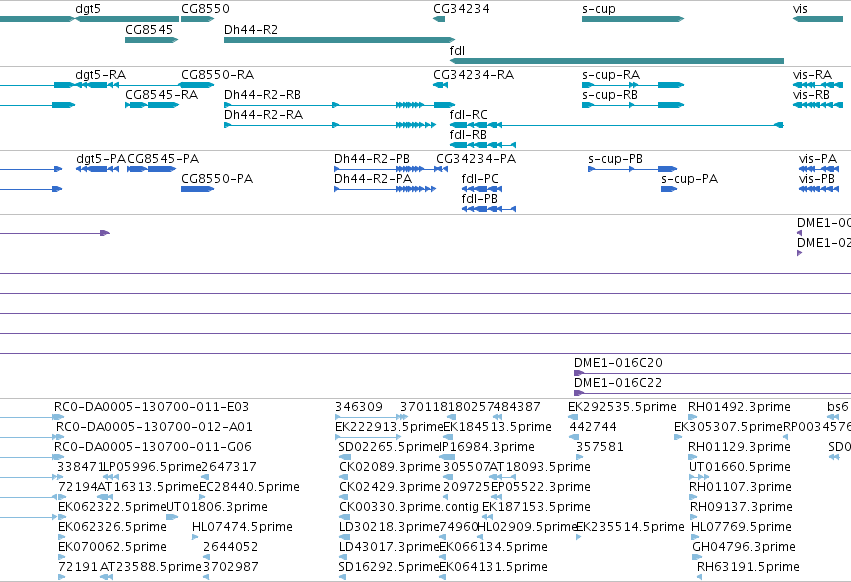851x582 pixels.
Task: Click the EK235514.5prime EST label
Action: (x=630, y=527)
